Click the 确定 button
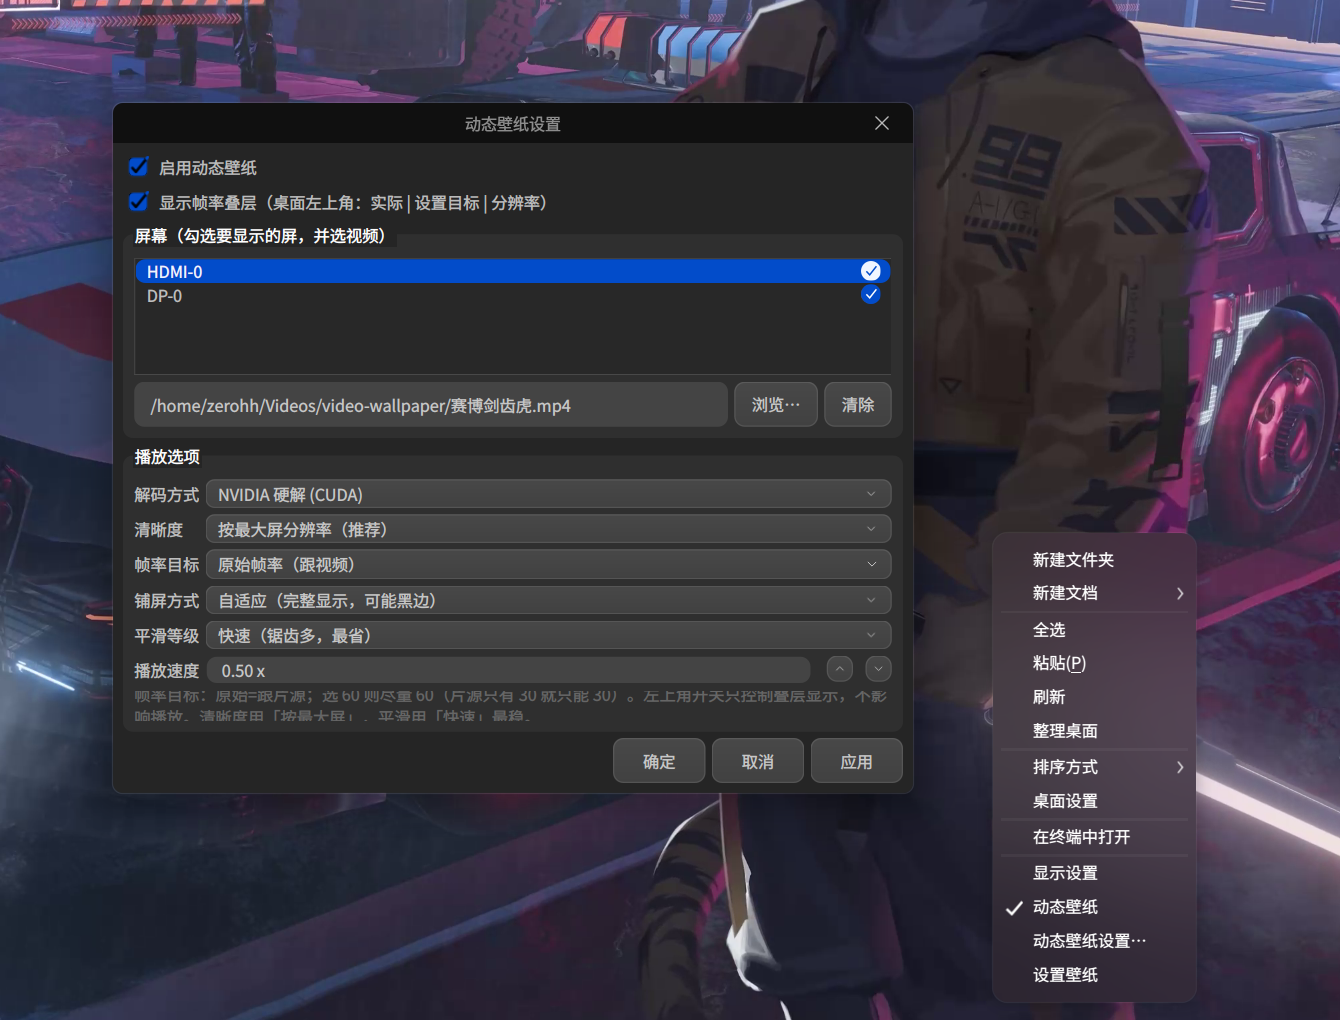Screen dimensions: 1340x1020 pos(659,761)
